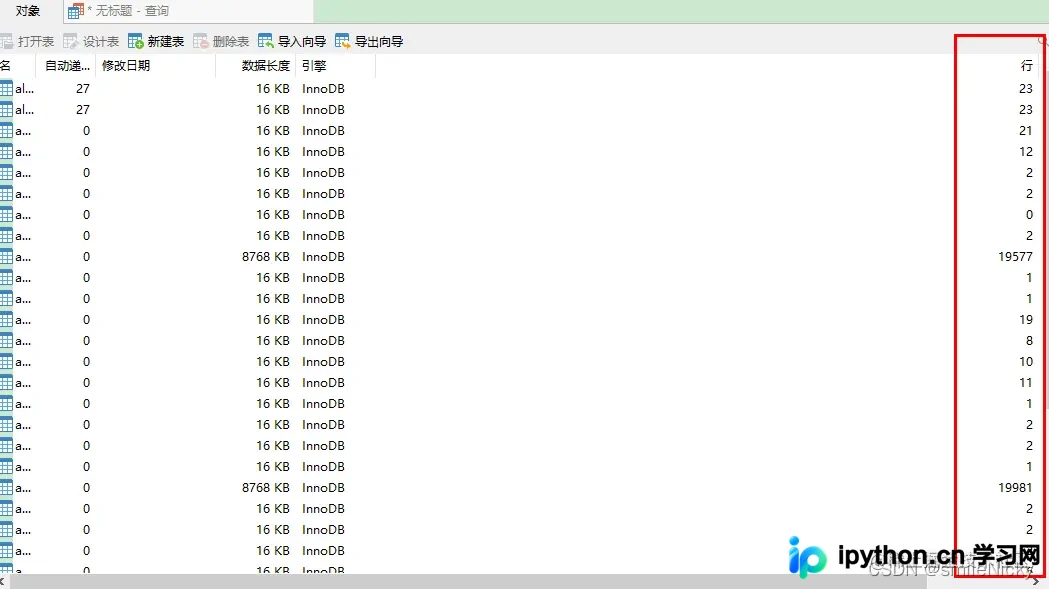Click the first table icon with auto-increment 27
This screenshot has height=589, width=1049.
(6, 88)
